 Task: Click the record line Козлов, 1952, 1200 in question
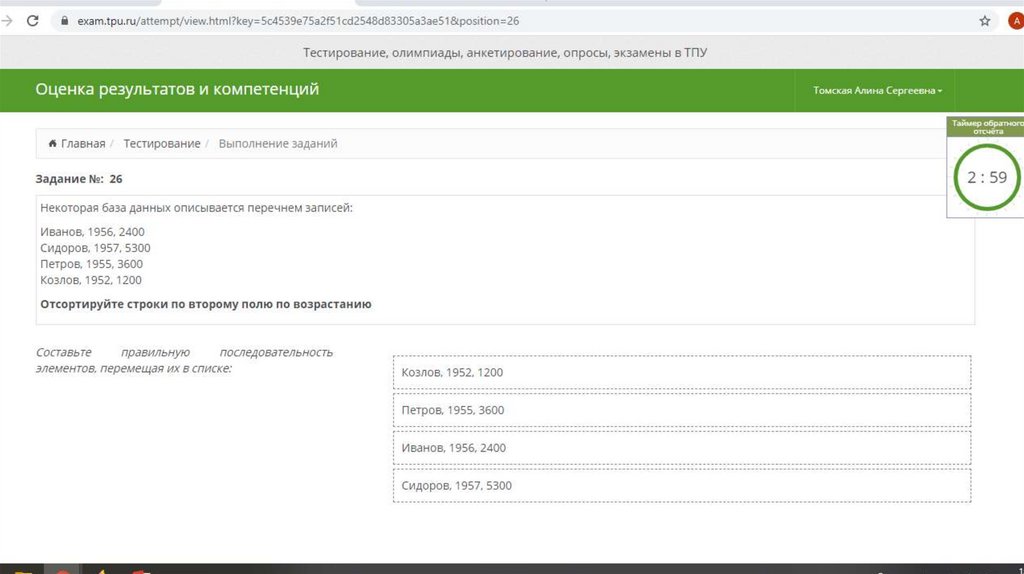(x=91, y=280)
